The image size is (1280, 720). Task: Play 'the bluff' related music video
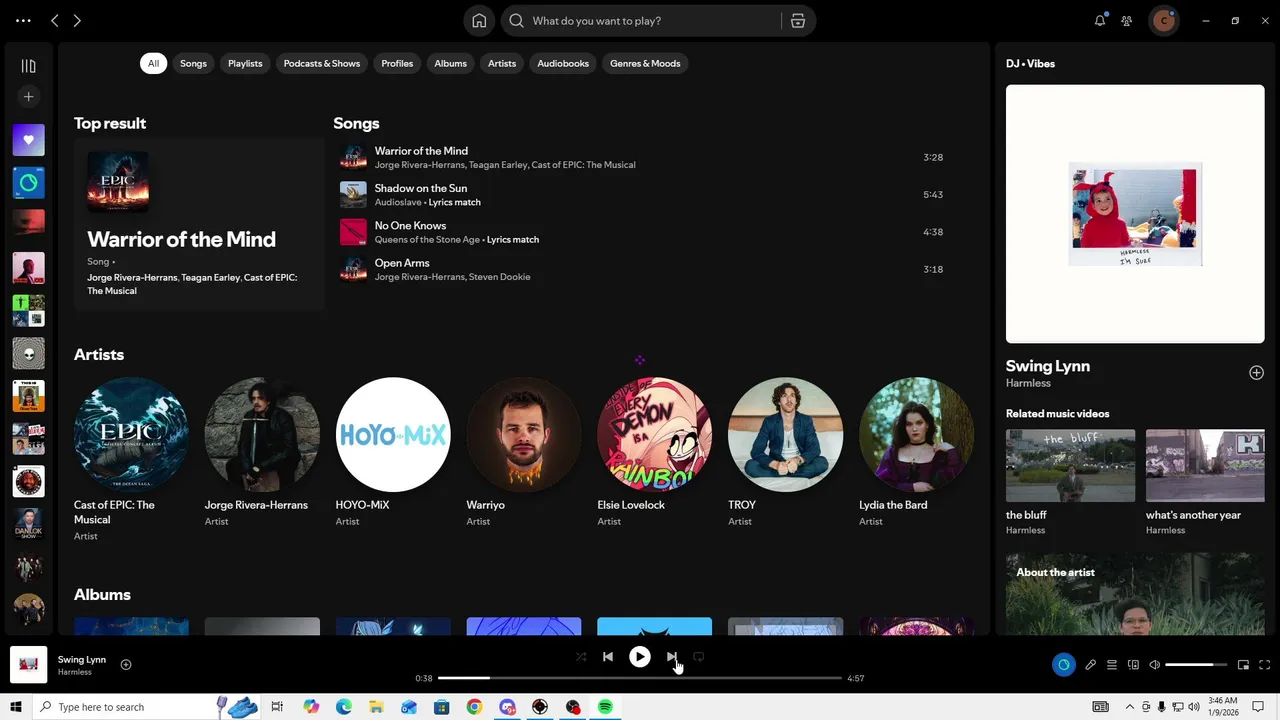pos(1070,466)
